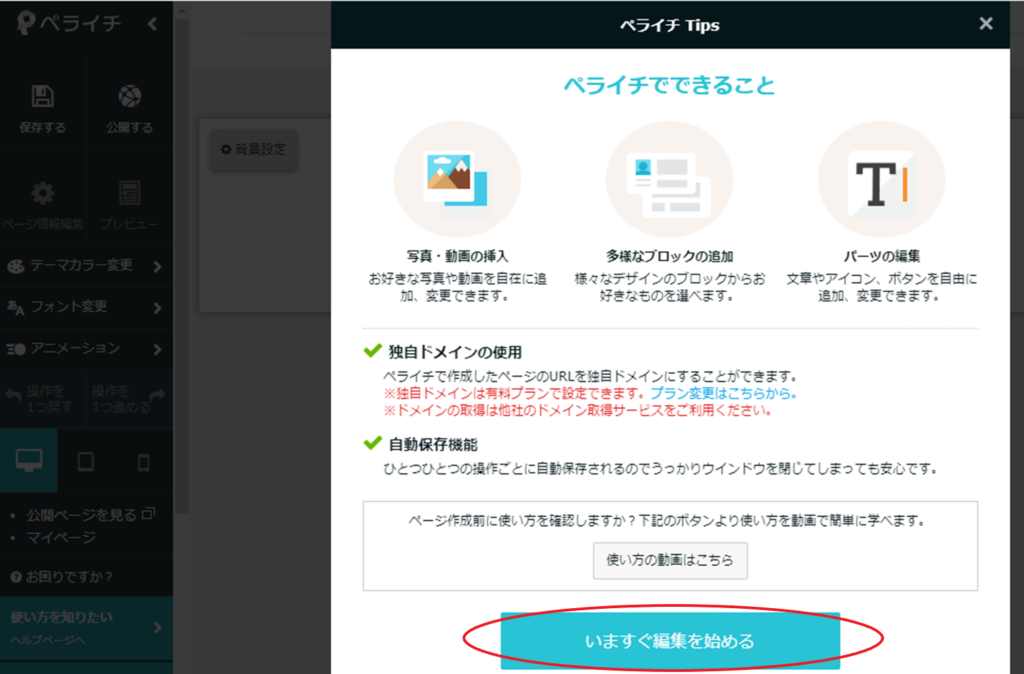Expand the アニメーション menu

tap(86, 348)
